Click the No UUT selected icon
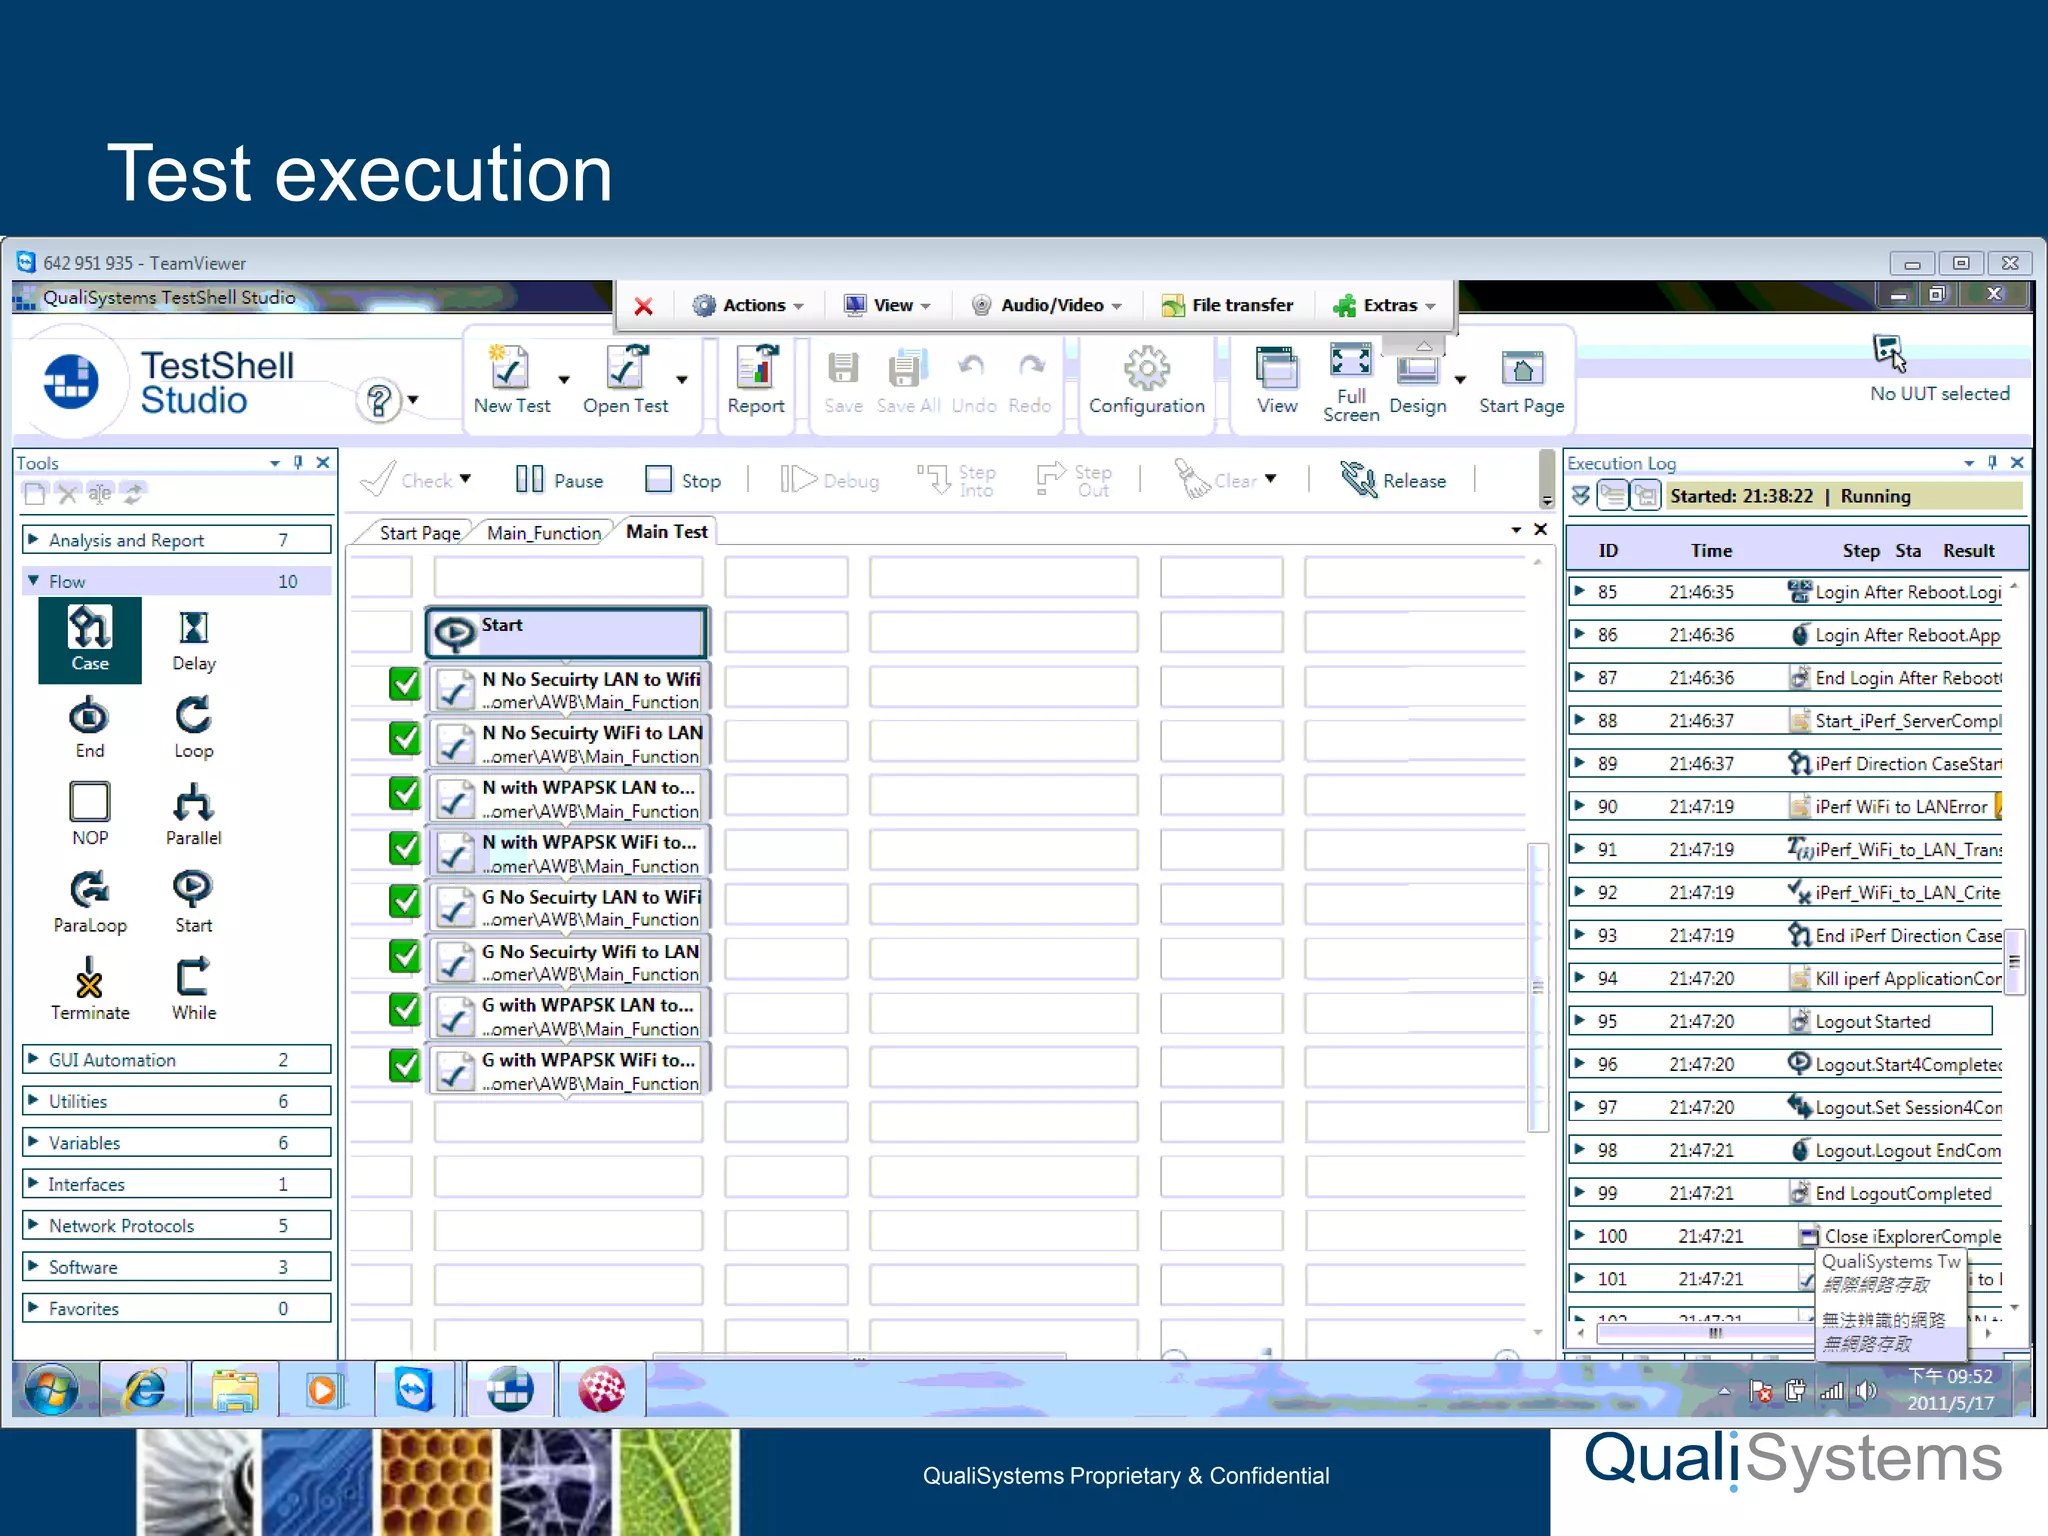This screenshot has height=1536, width=2048. tap(1889, 352)
